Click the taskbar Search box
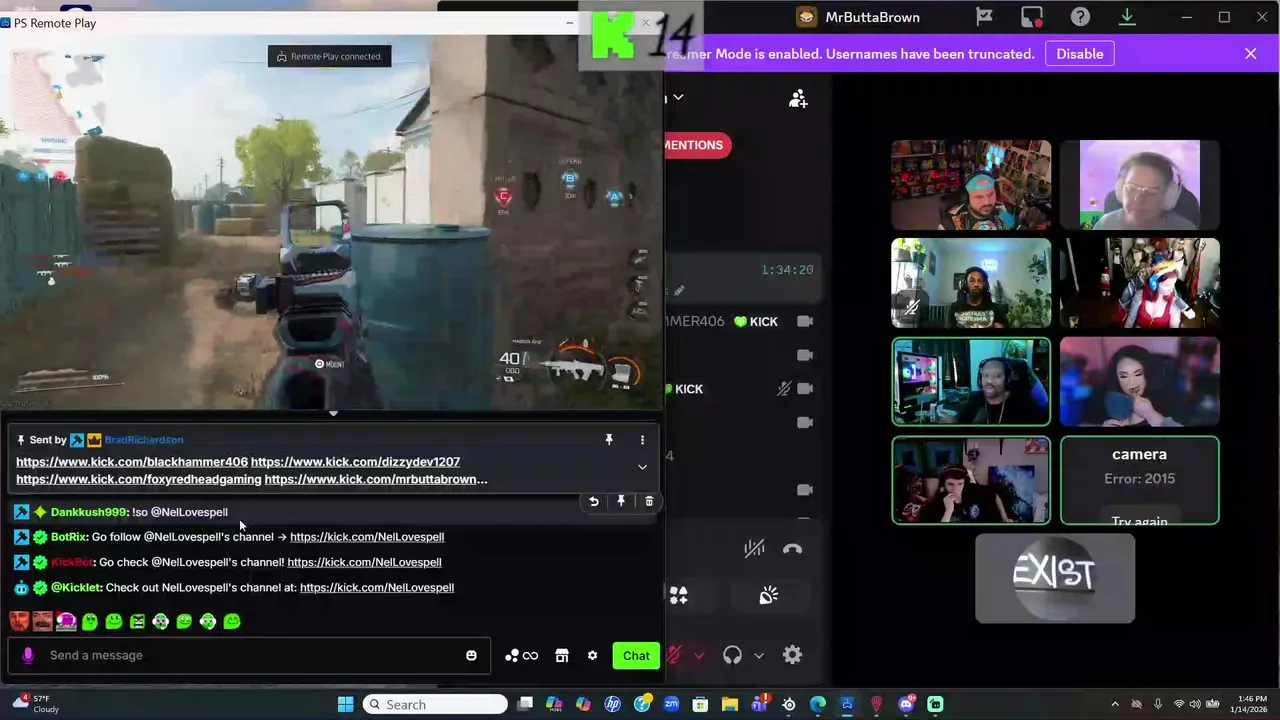The image size is (1280, 720). tap(435, 704)
